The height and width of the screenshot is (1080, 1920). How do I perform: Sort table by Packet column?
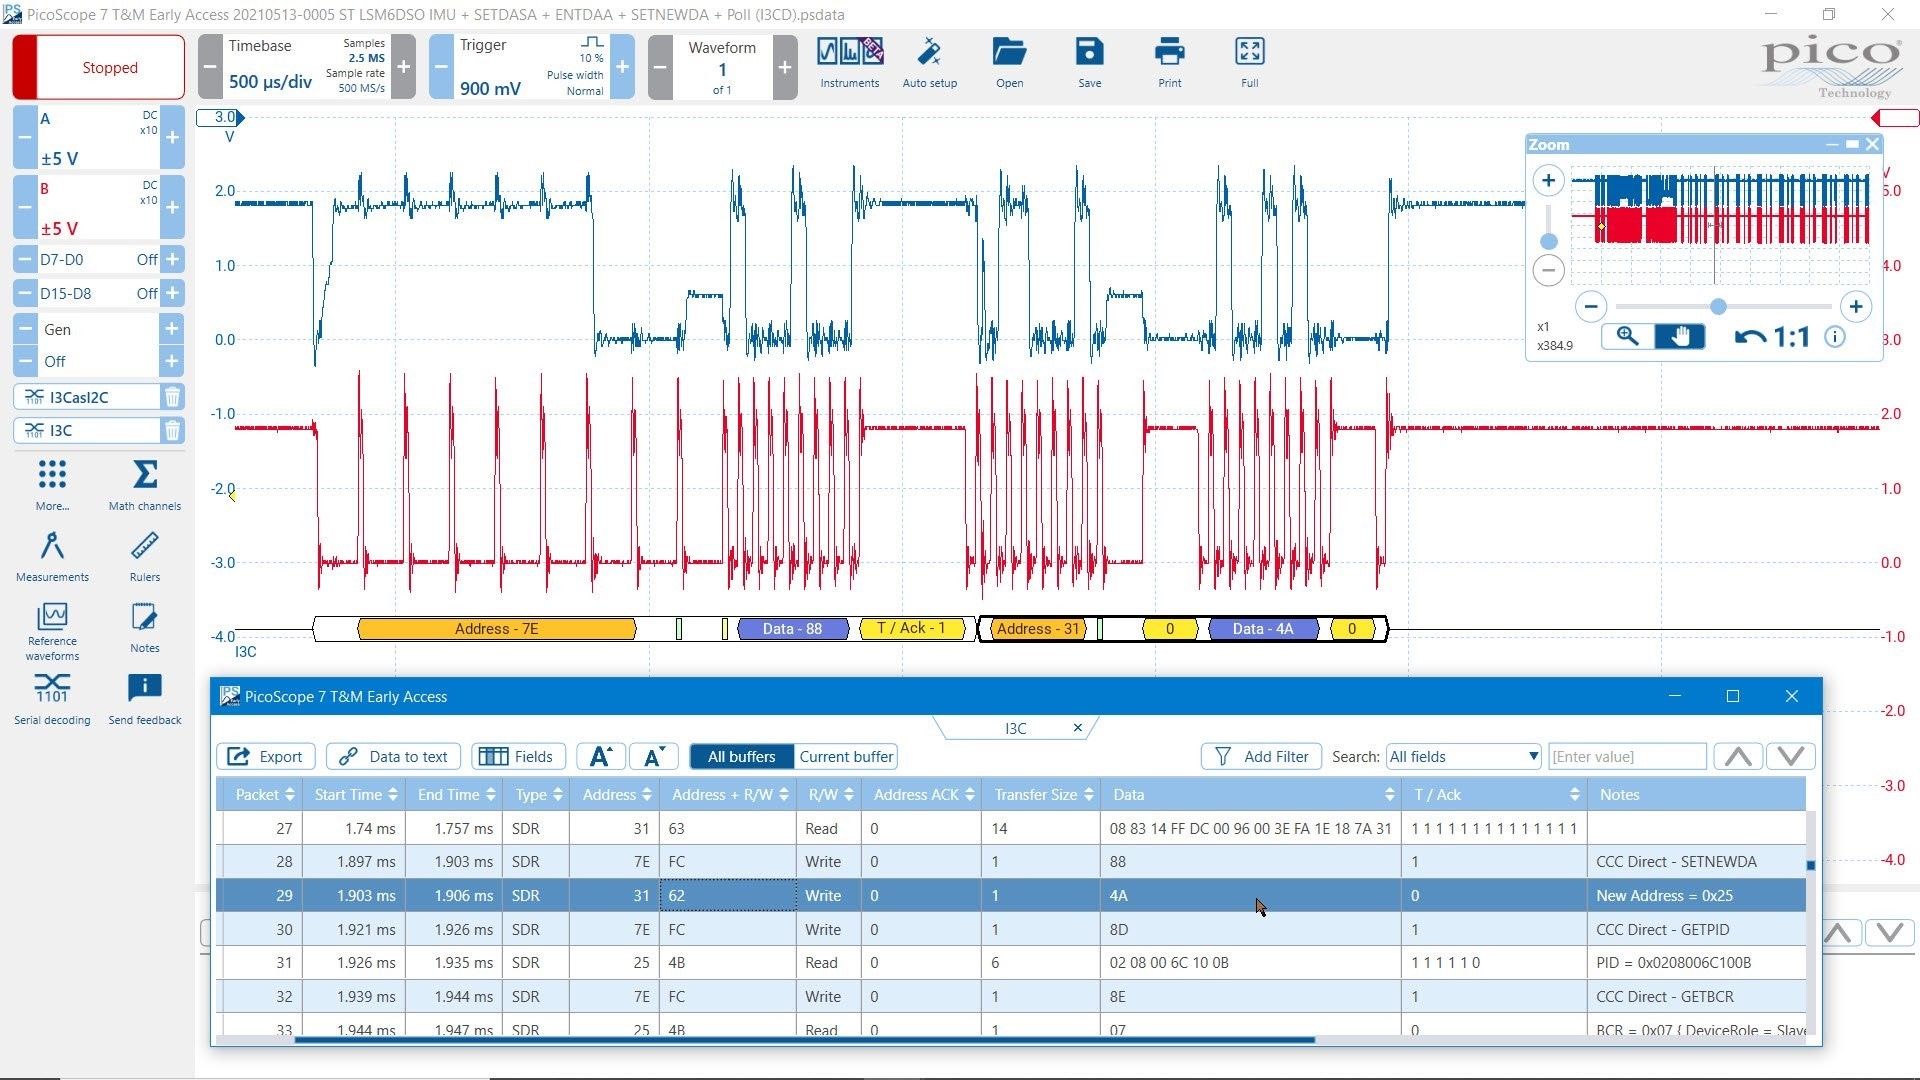264,795
